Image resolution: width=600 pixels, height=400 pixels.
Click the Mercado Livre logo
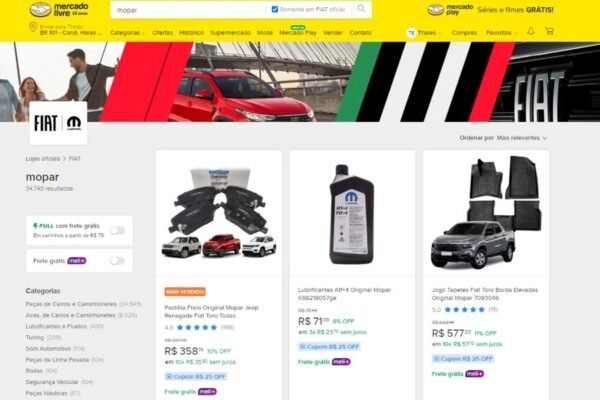point(59,10)
